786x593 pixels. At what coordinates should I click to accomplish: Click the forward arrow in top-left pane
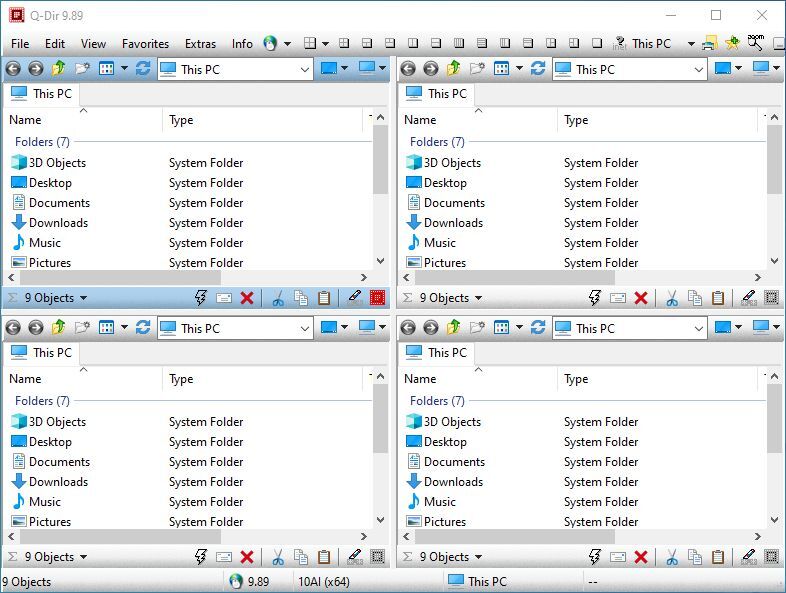(36, 68)
